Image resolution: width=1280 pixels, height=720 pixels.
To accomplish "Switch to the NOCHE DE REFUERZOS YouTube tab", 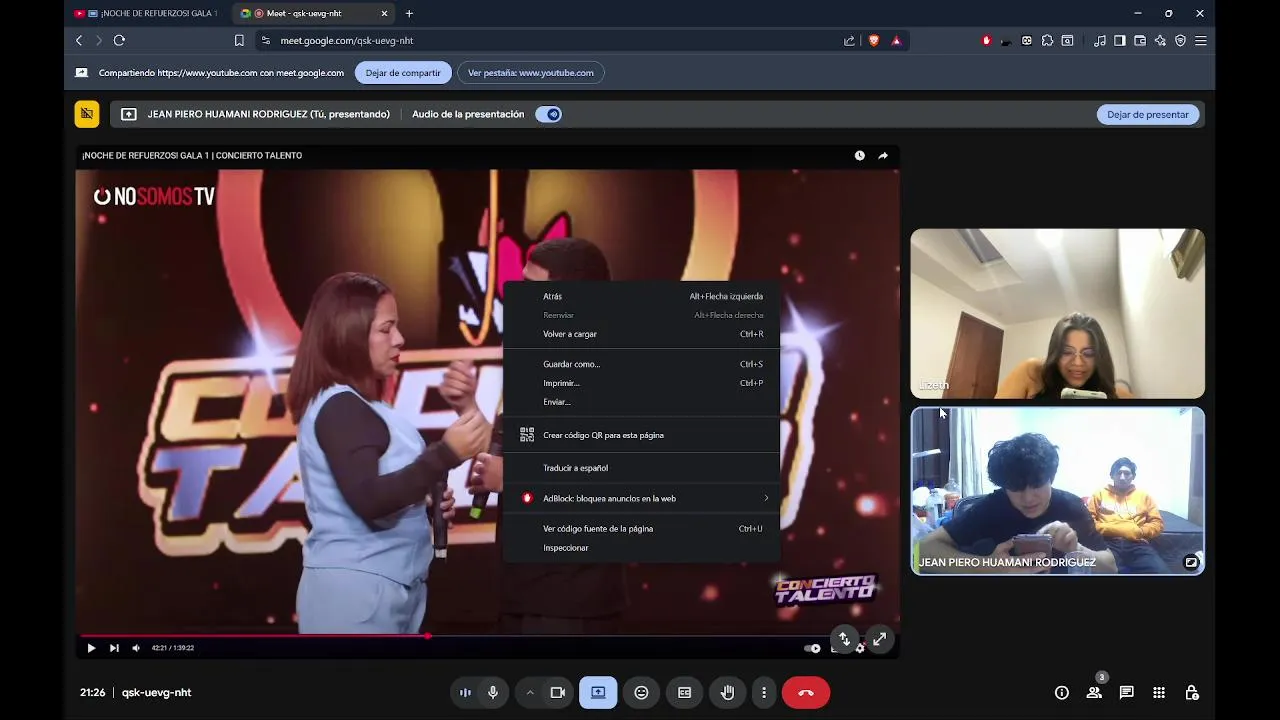I will coord(145,13).
